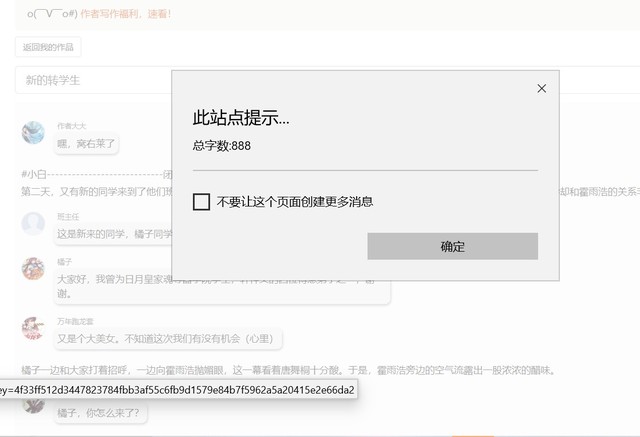
Task: Close the site prompt dialog with X
Action: (x=542, y=88)
